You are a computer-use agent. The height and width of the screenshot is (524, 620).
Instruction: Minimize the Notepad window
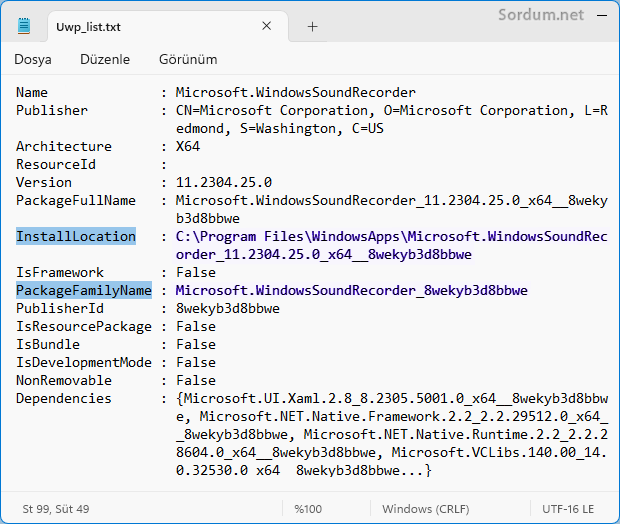pos(602,16)
